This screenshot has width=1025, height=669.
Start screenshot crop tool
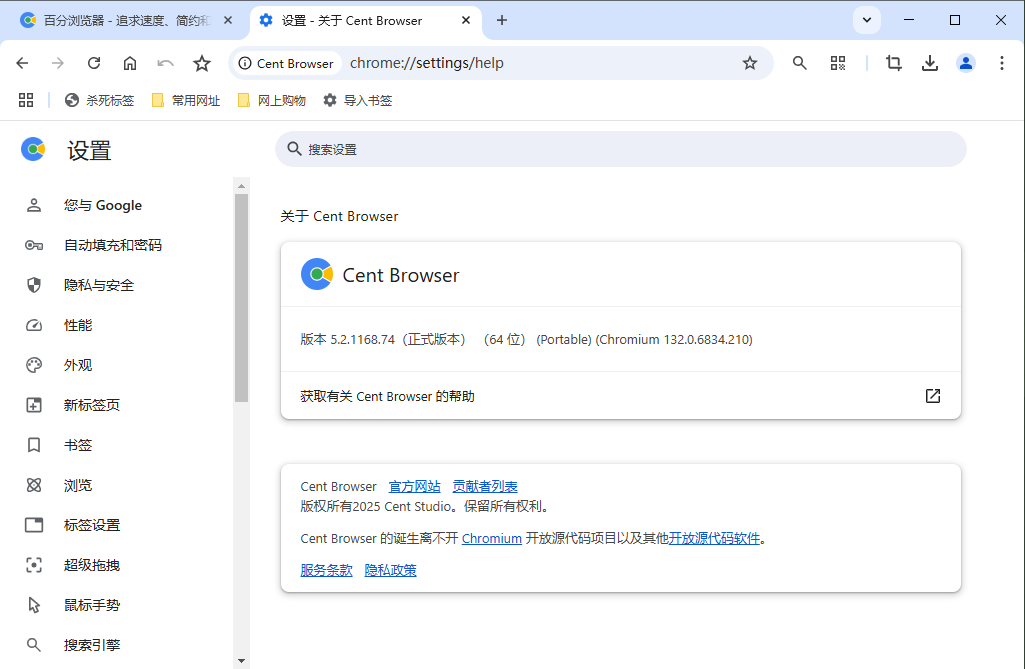[x=894, y=63]
